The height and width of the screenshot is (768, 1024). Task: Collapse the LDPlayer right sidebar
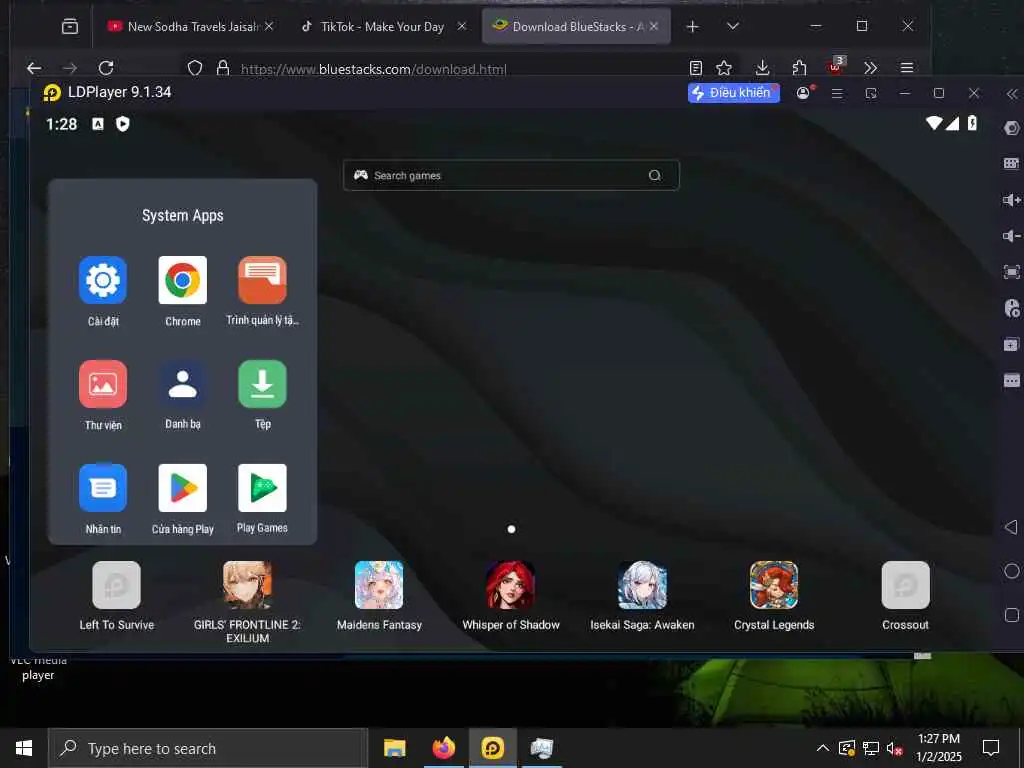[1012, 95]
